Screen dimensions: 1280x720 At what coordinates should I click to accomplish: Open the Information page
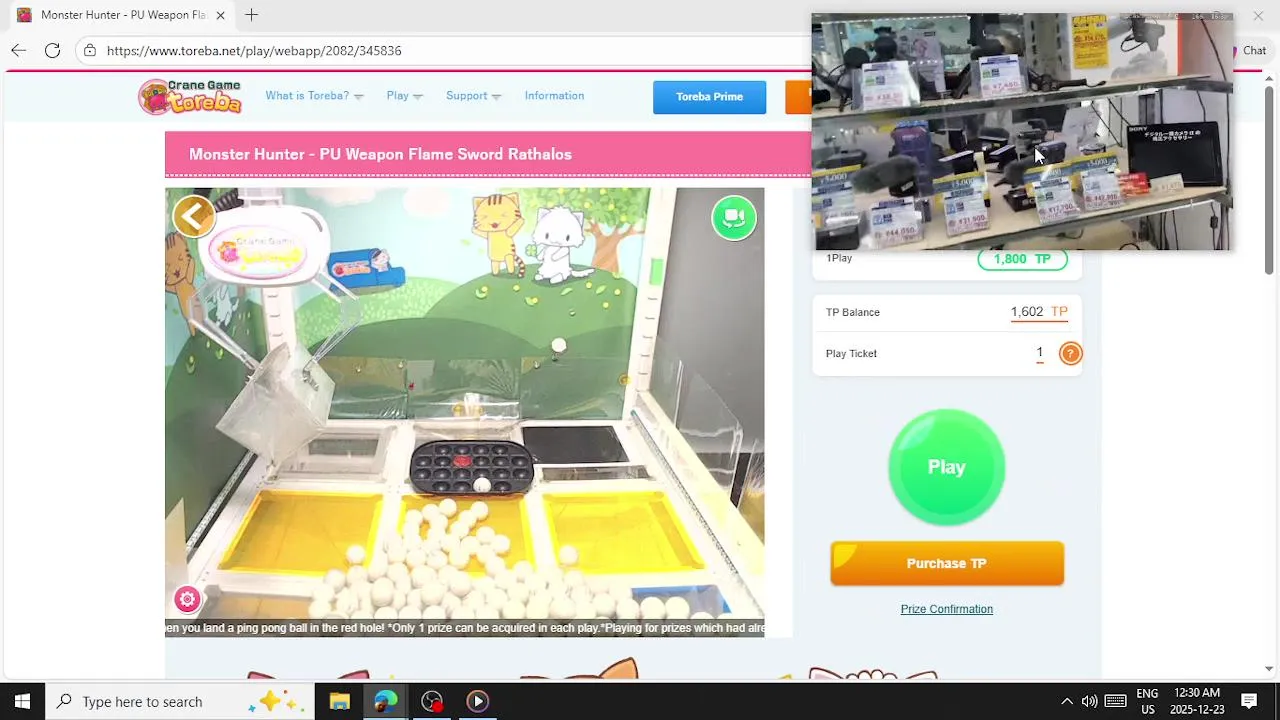[554, 96]
